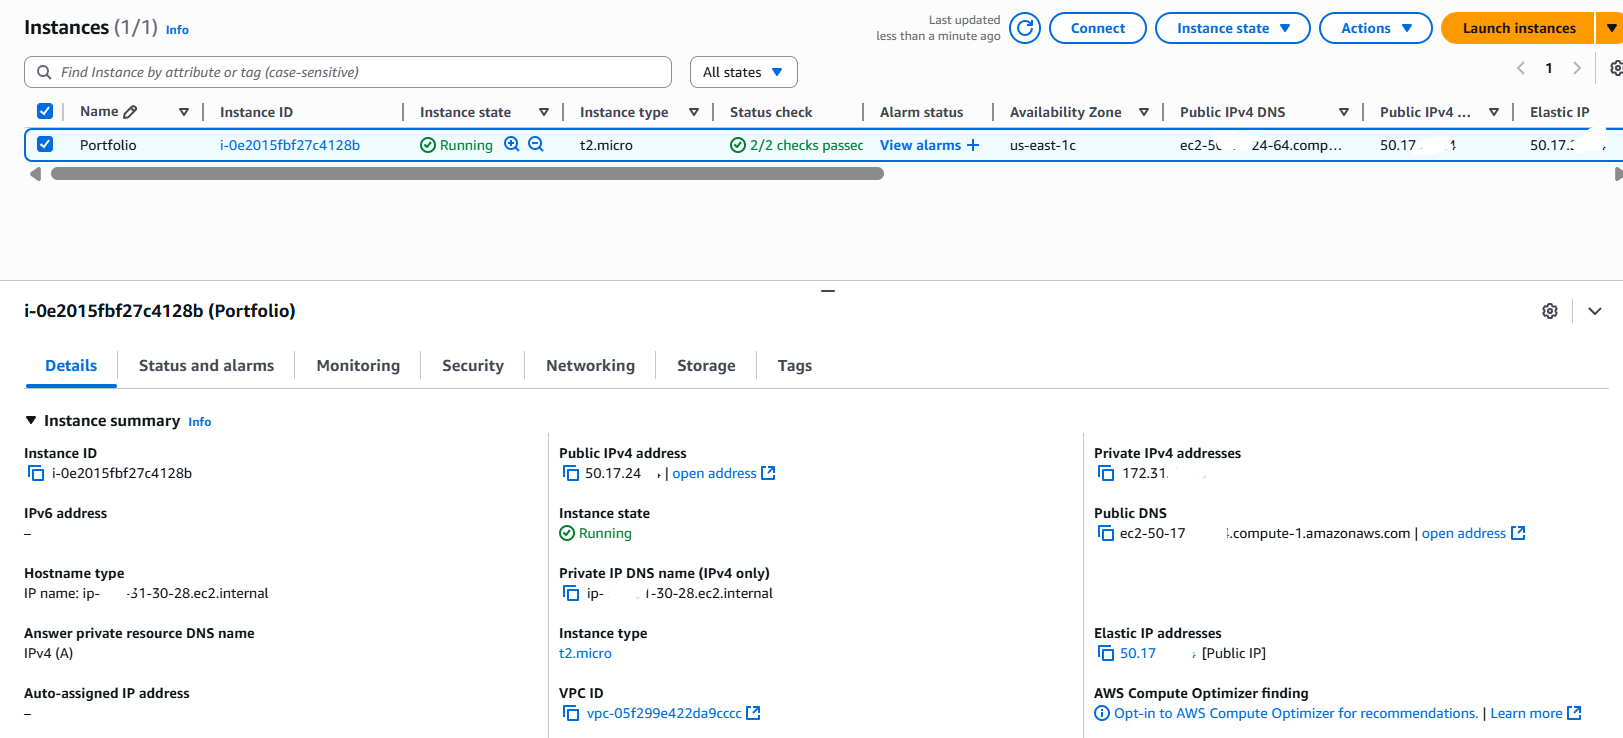
Task: Click the panel resize handle bar
Action: [827, 291]
